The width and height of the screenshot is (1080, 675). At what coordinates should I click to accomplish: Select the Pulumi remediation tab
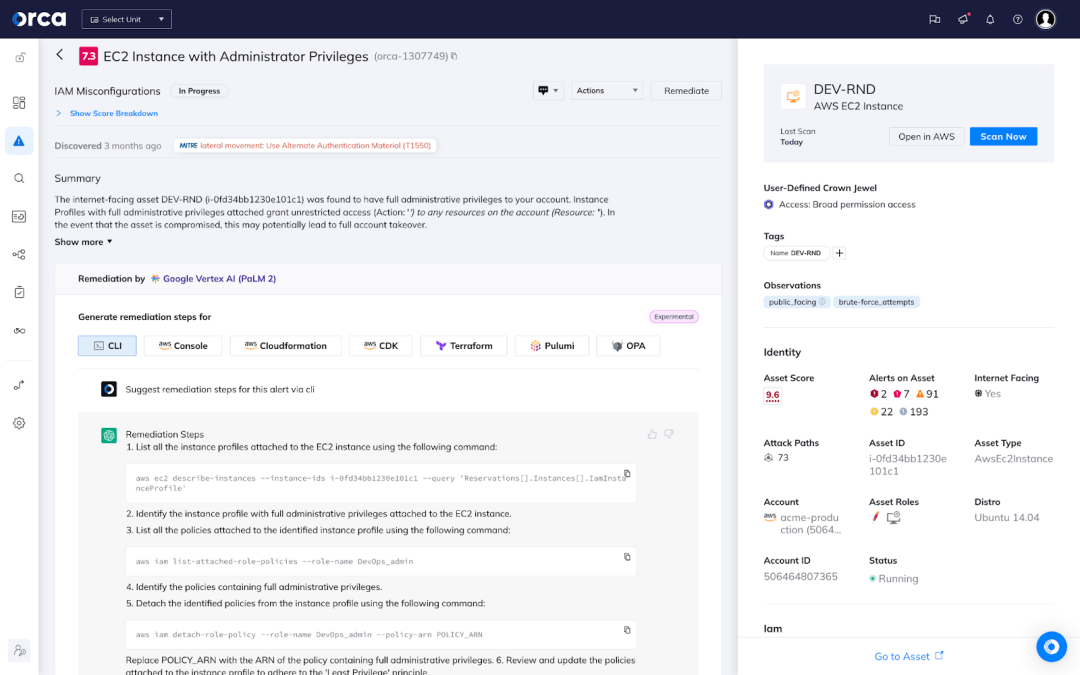tap(552, 346)
